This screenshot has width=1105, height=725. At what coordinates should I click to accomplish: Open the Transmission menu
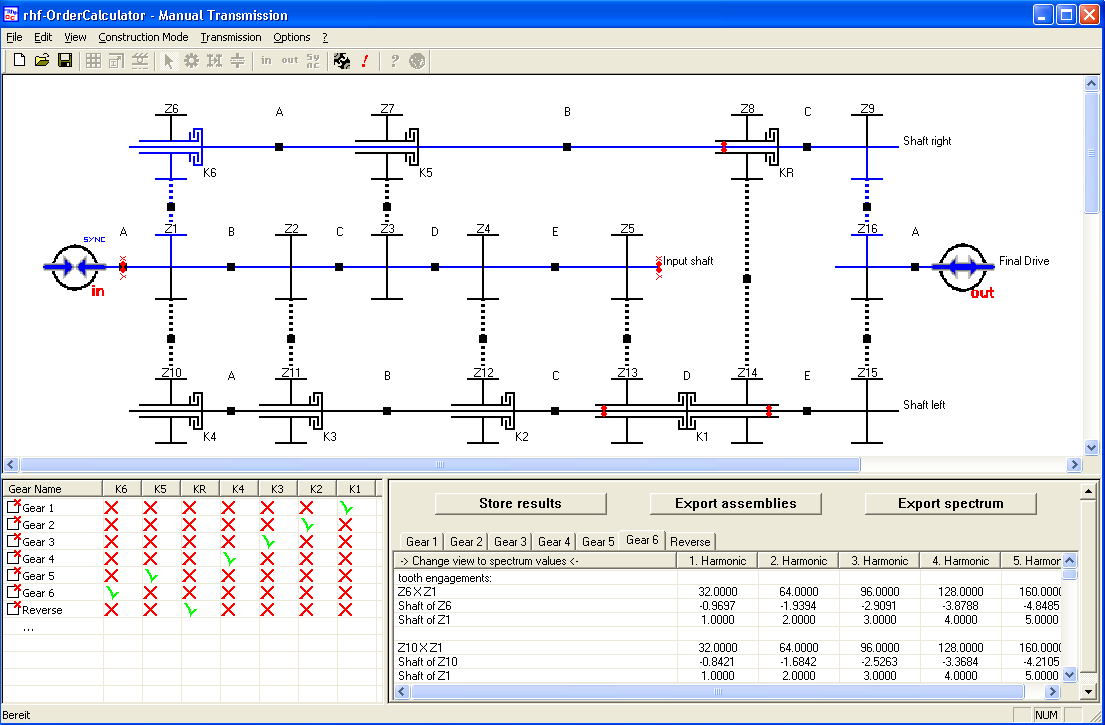pos(231,37)
